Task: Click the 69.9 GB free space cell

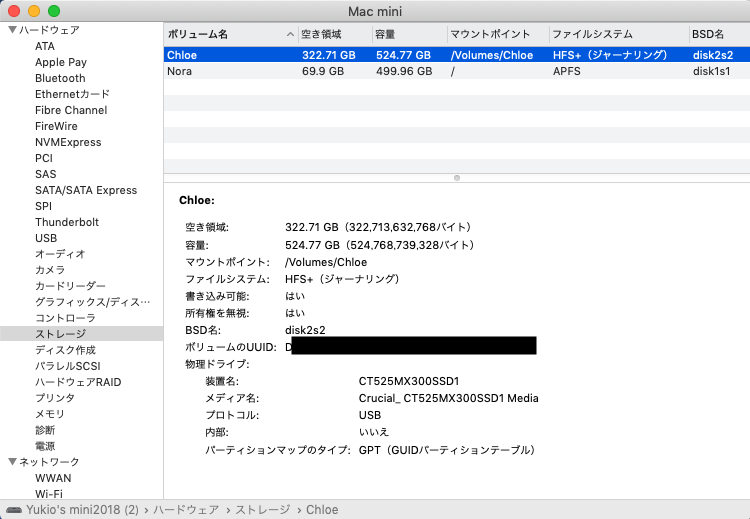Action: click(x=323, y=71)
